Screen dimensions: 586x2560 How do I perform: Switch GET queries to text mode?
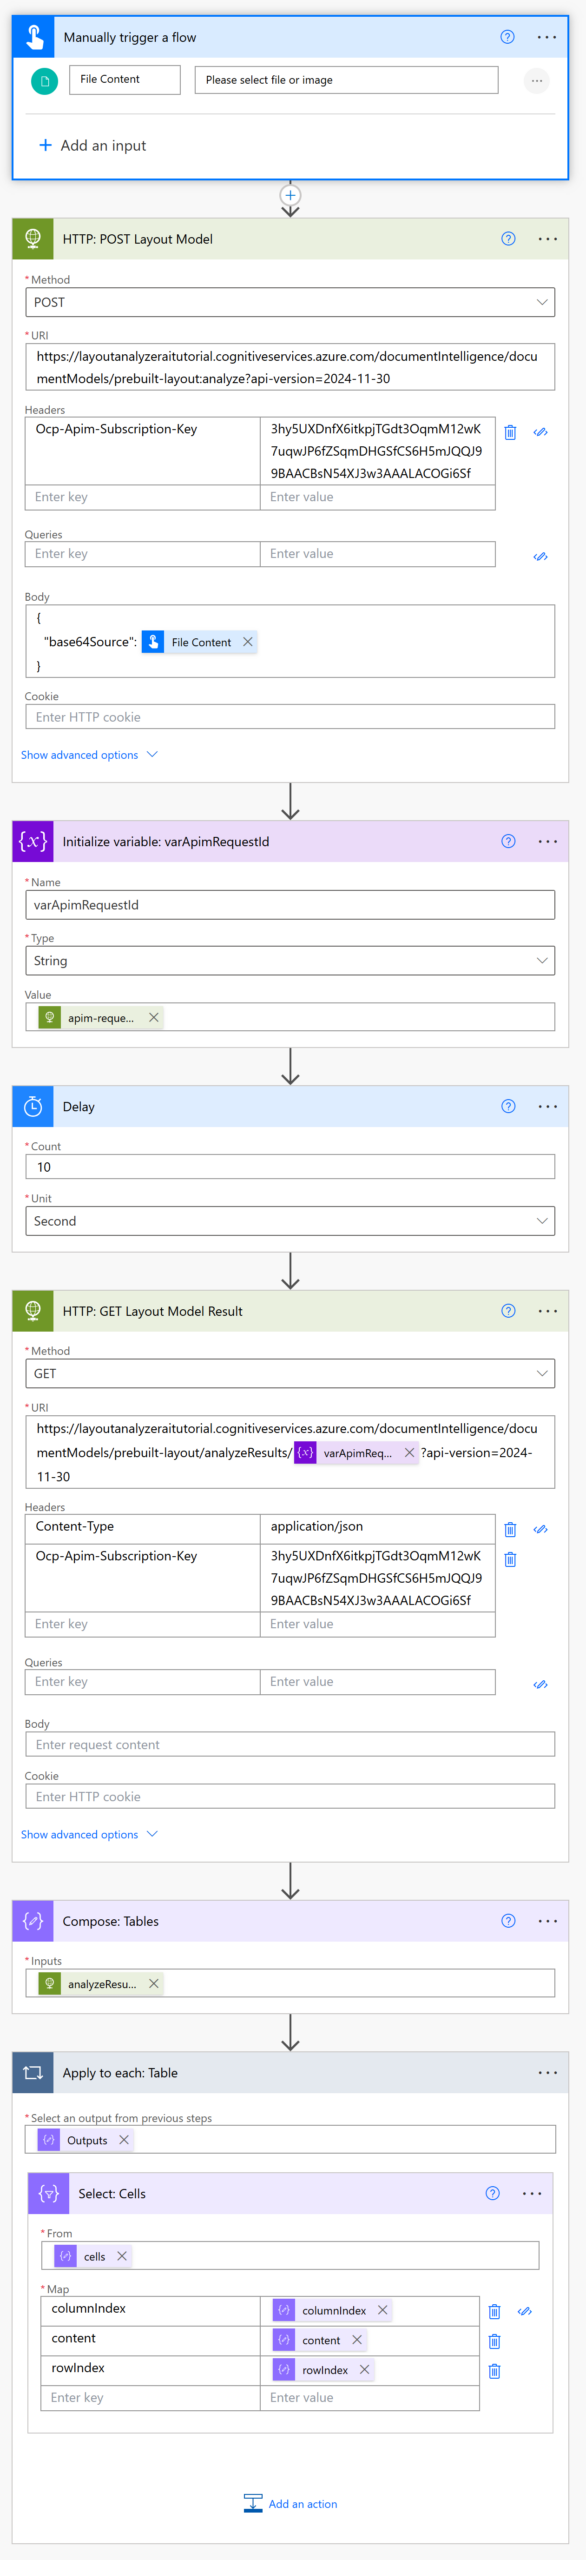(540, 1684)
